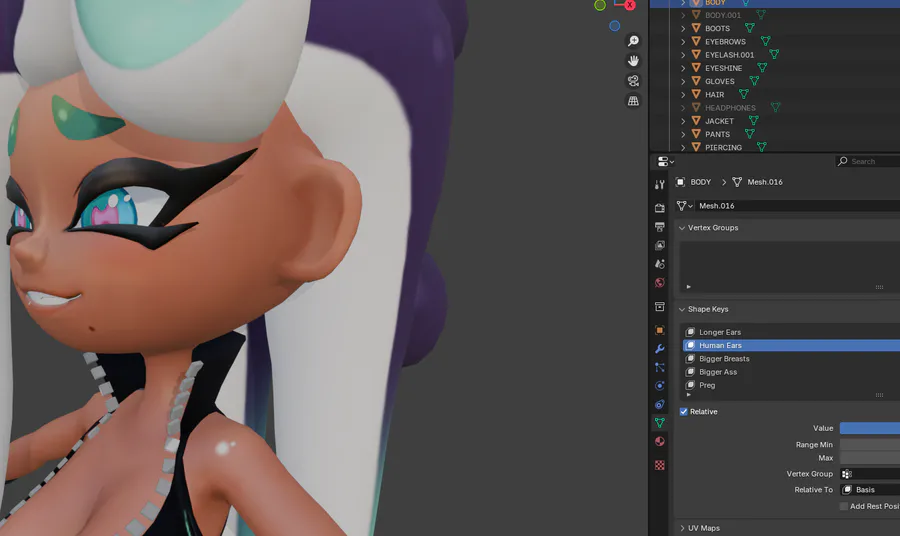Click mesh data icon next to HAIR
900x536 pixels.
tap(744, 94)
